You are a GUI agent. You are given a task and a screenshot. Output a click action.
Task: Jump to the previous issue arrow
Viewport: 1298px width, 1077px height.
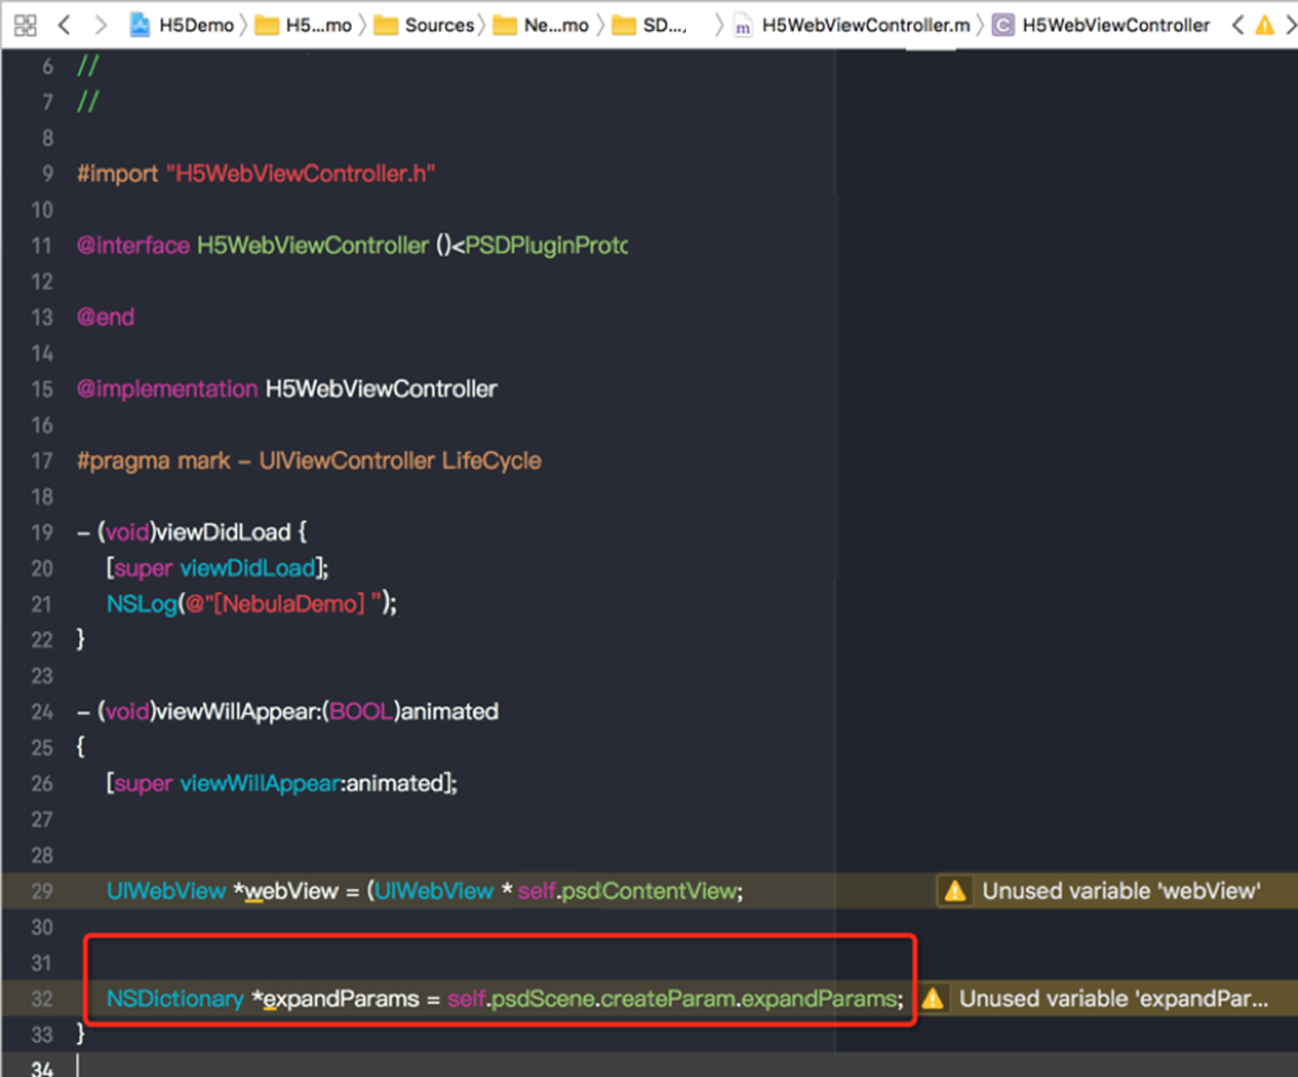[x=1238, y=25]
